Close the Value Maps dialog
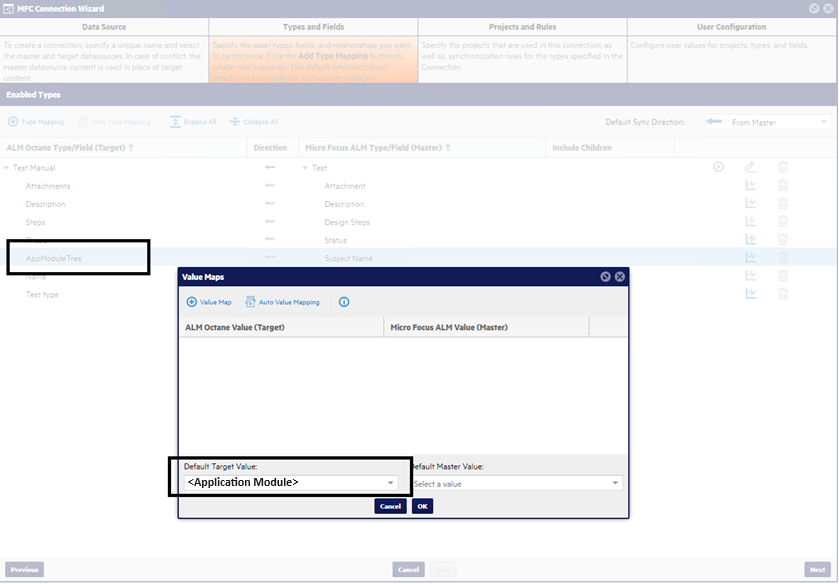839x584 pixels. pos(620,277)
